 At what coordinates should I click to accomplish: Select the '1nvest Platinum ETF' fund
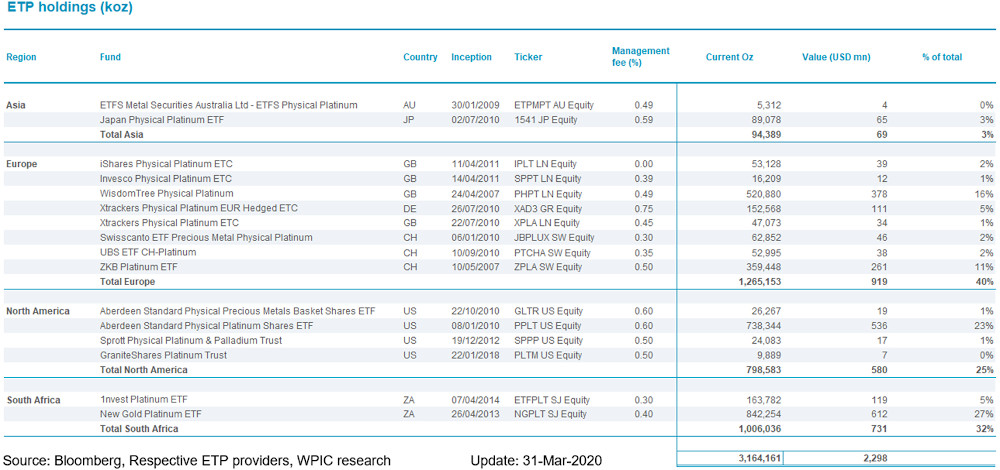point(143,400)
